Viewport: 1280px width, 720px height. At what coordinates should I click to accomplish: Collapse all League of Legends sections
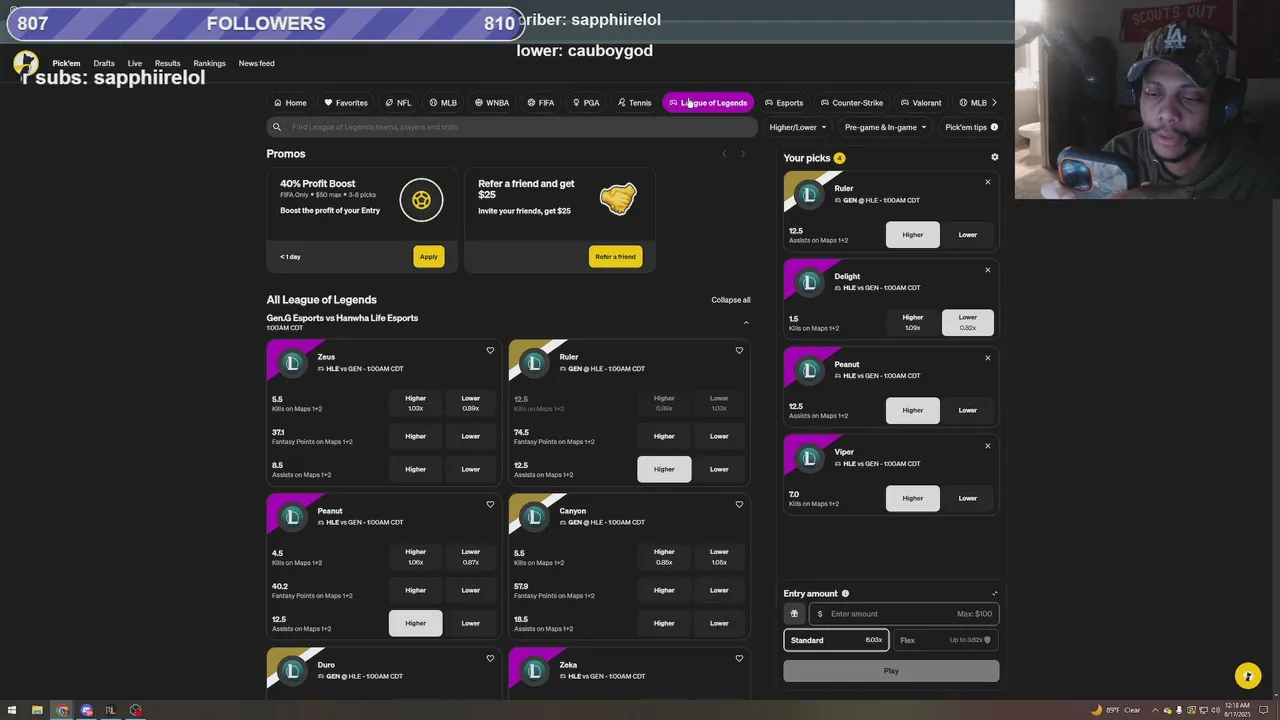click(x=730, y=300)
